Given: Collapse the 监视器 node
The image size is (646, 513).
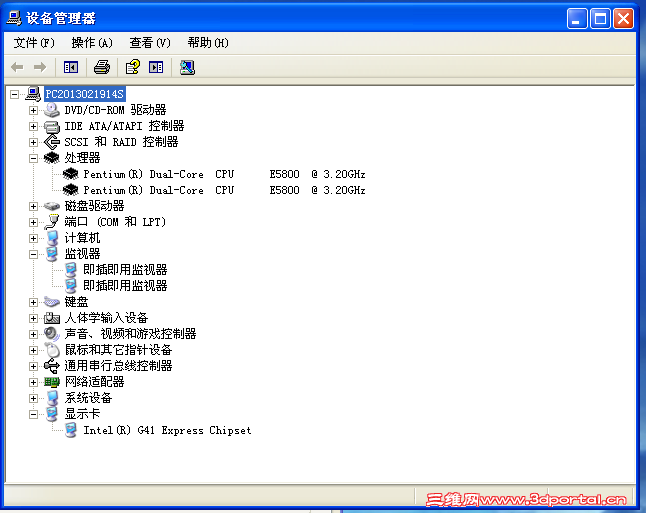Looking at the screenshot, I should pyautogui.click(x=33, y=254).
